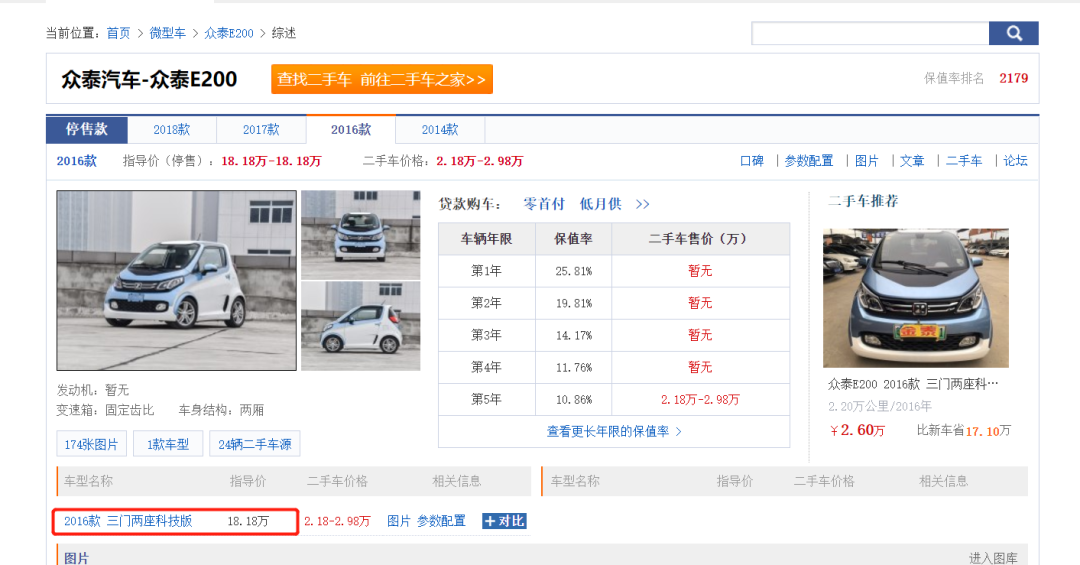View the side-view car thumbnail

pos(361,326)
